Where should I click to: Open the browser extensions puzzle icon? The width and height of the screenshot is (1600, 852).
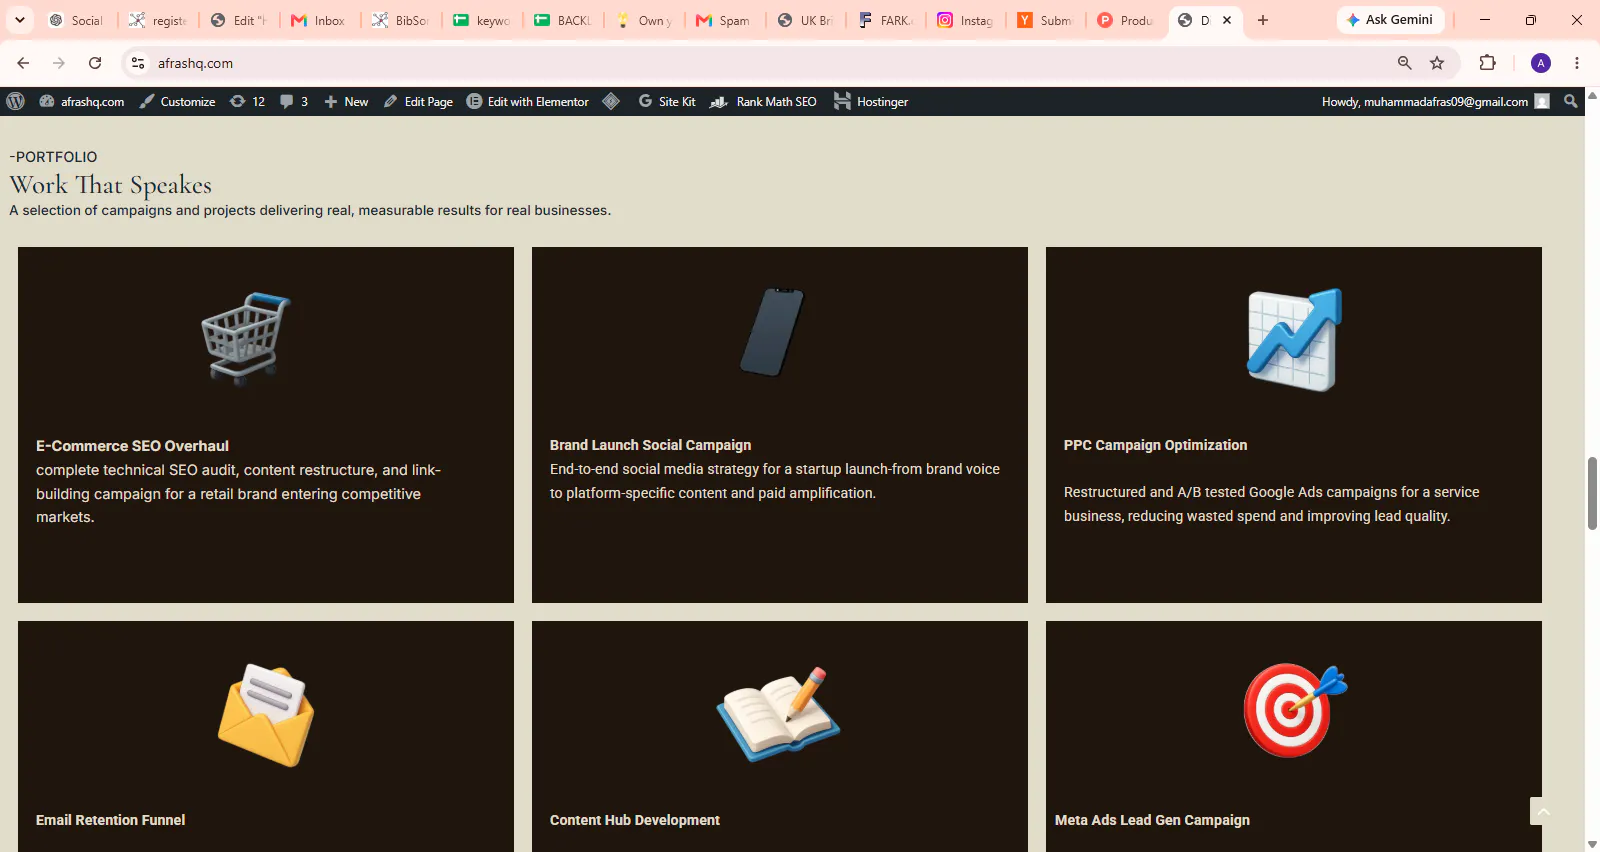(x=1487, y=63)
